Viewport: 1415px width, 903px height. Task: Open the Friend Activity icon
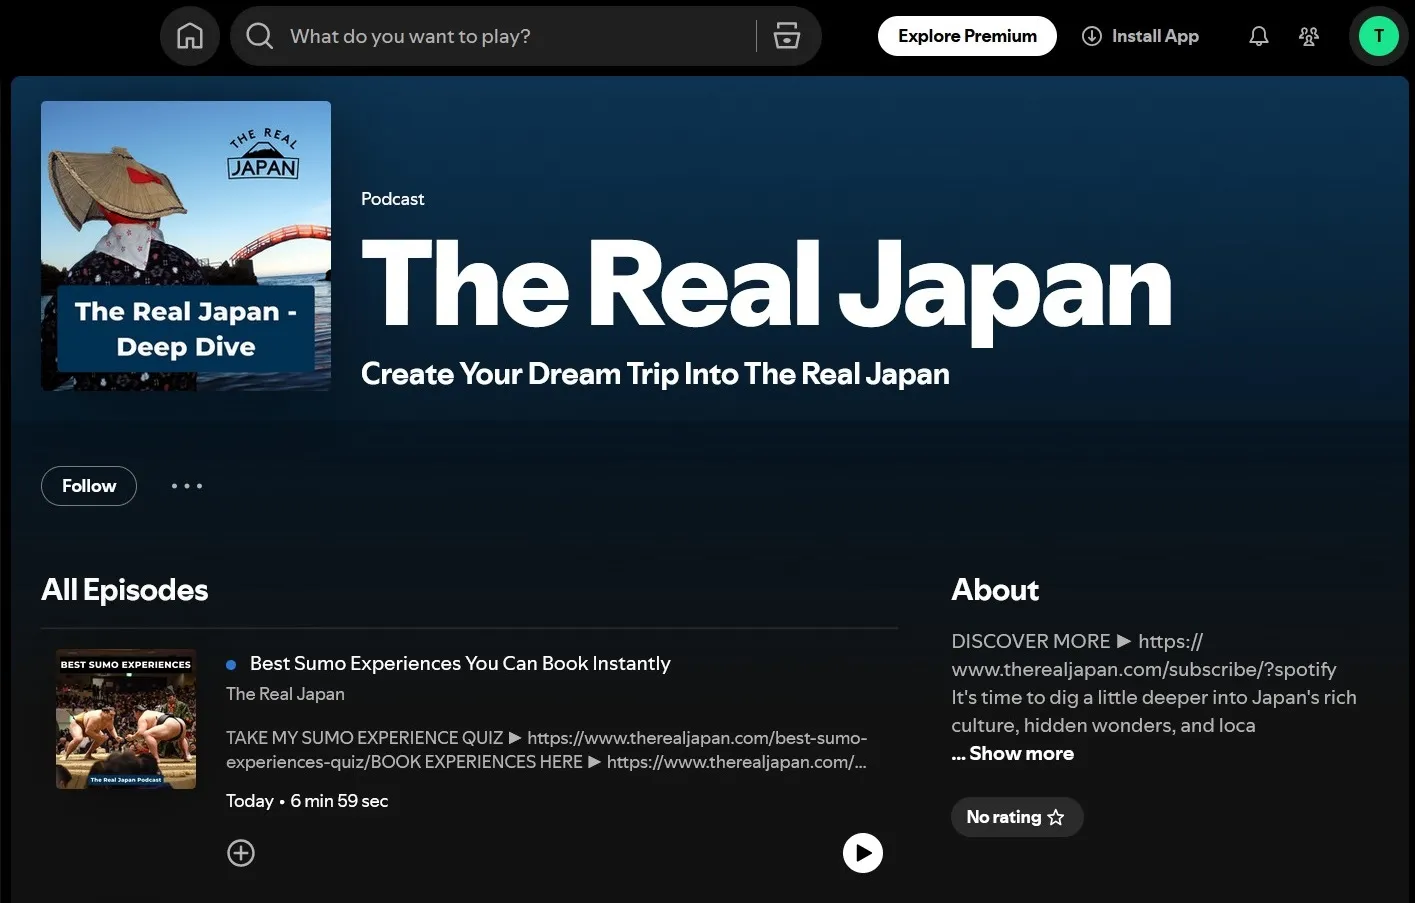(x=1309, y=36)
